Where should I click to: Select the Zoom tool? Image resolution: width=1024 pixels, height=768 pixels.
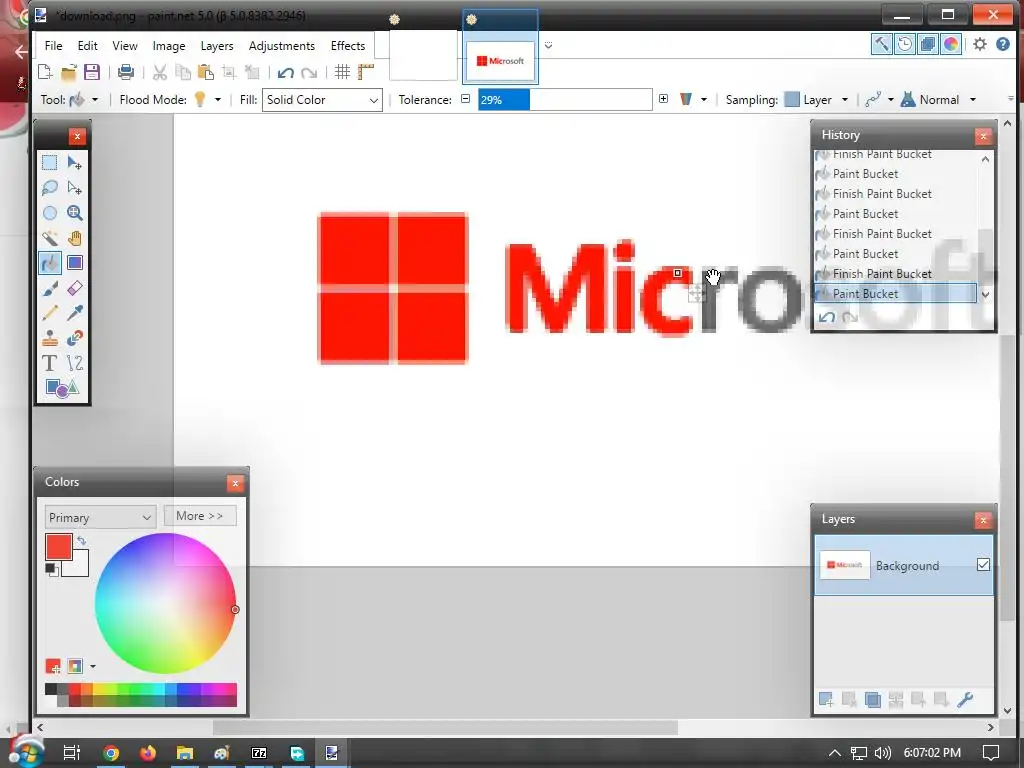click(74, 213)
